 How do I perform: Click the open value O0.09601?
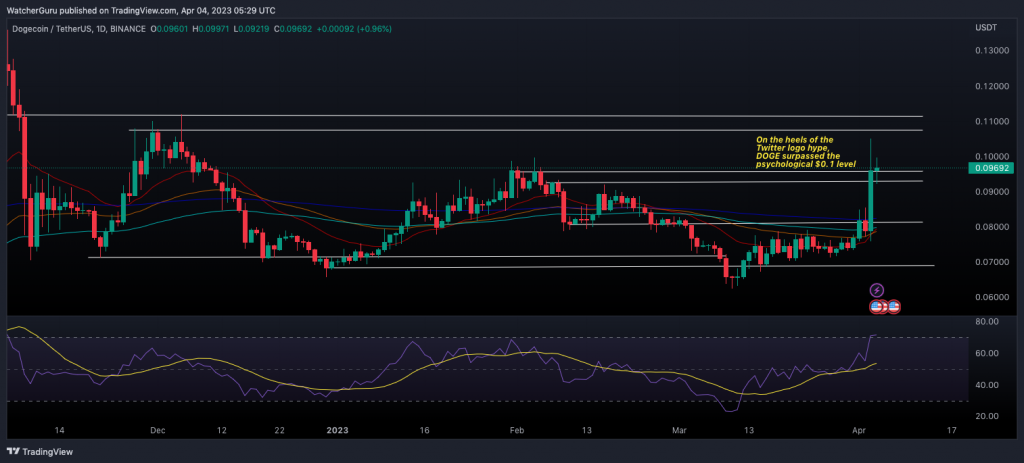click(x=170, y=29)
